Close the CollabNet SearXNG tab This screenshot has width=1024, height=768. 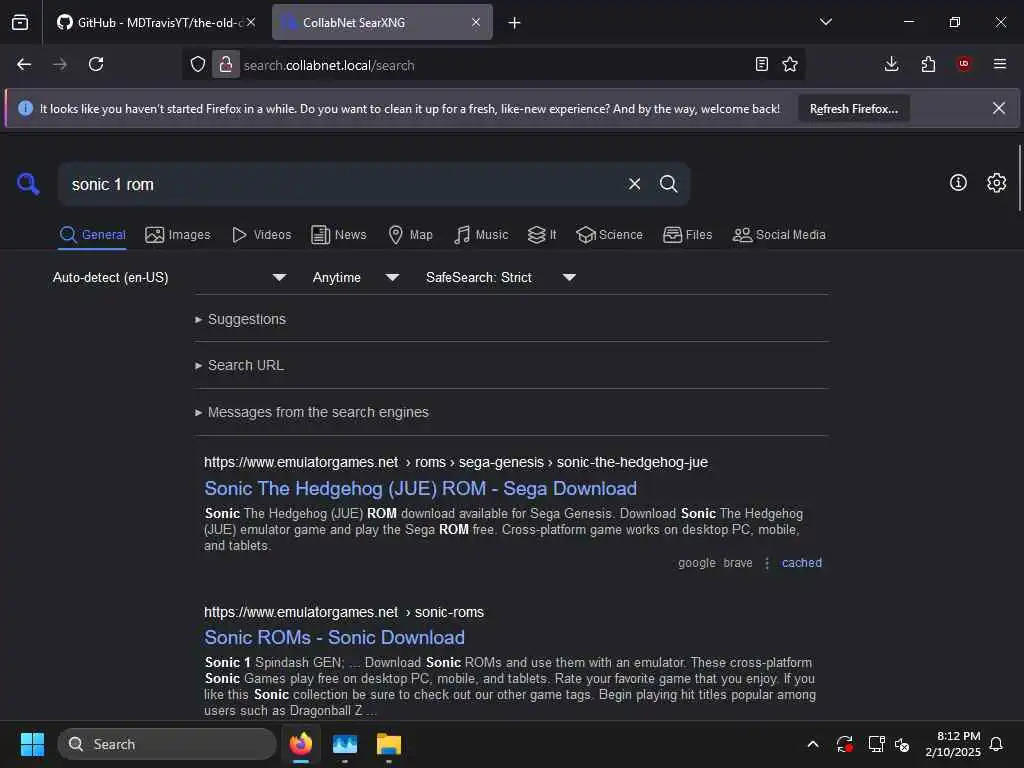tap(476, 23)
